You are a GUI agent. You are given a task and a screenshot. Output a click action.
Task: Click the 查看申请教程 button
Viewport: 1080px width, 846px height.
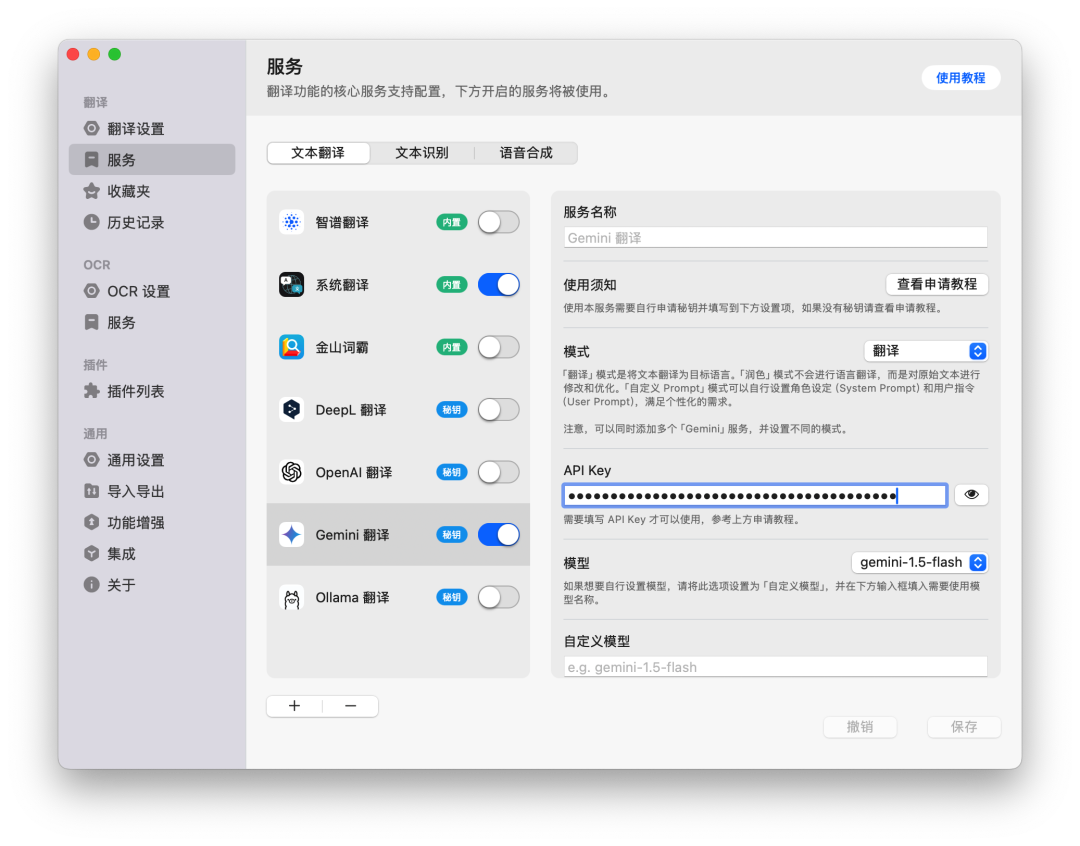(937, 284)
